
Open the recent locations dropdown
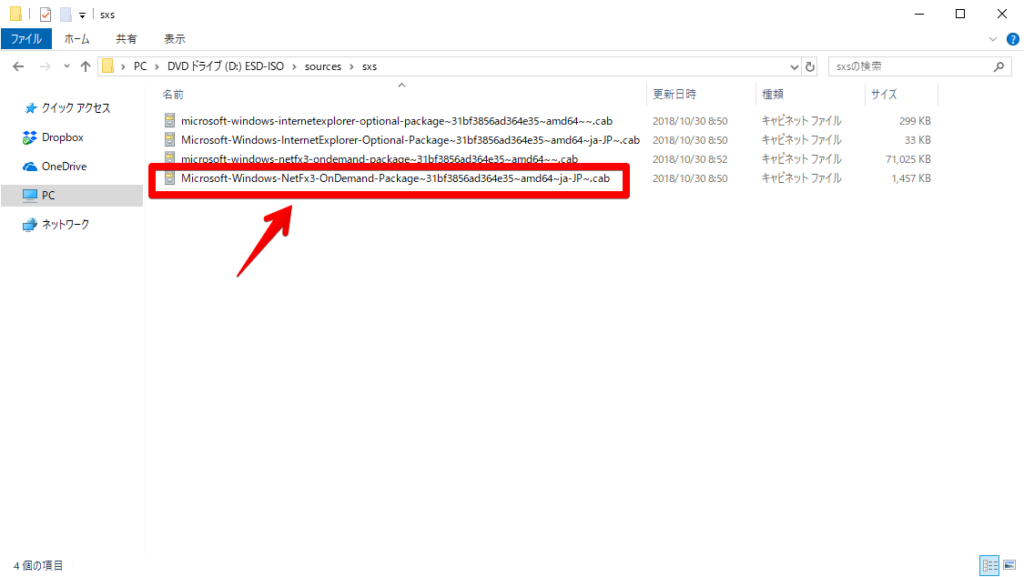[x=67, y=67]
